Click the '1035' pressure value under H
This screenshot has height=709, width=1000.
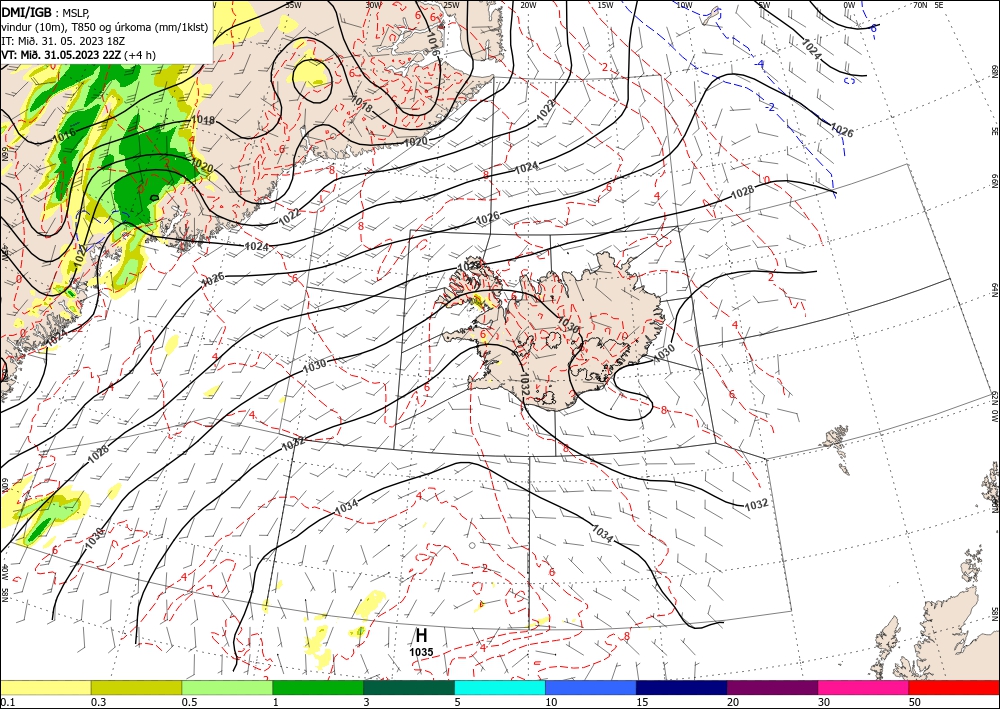pyautogui.click(x=421, y=652)
